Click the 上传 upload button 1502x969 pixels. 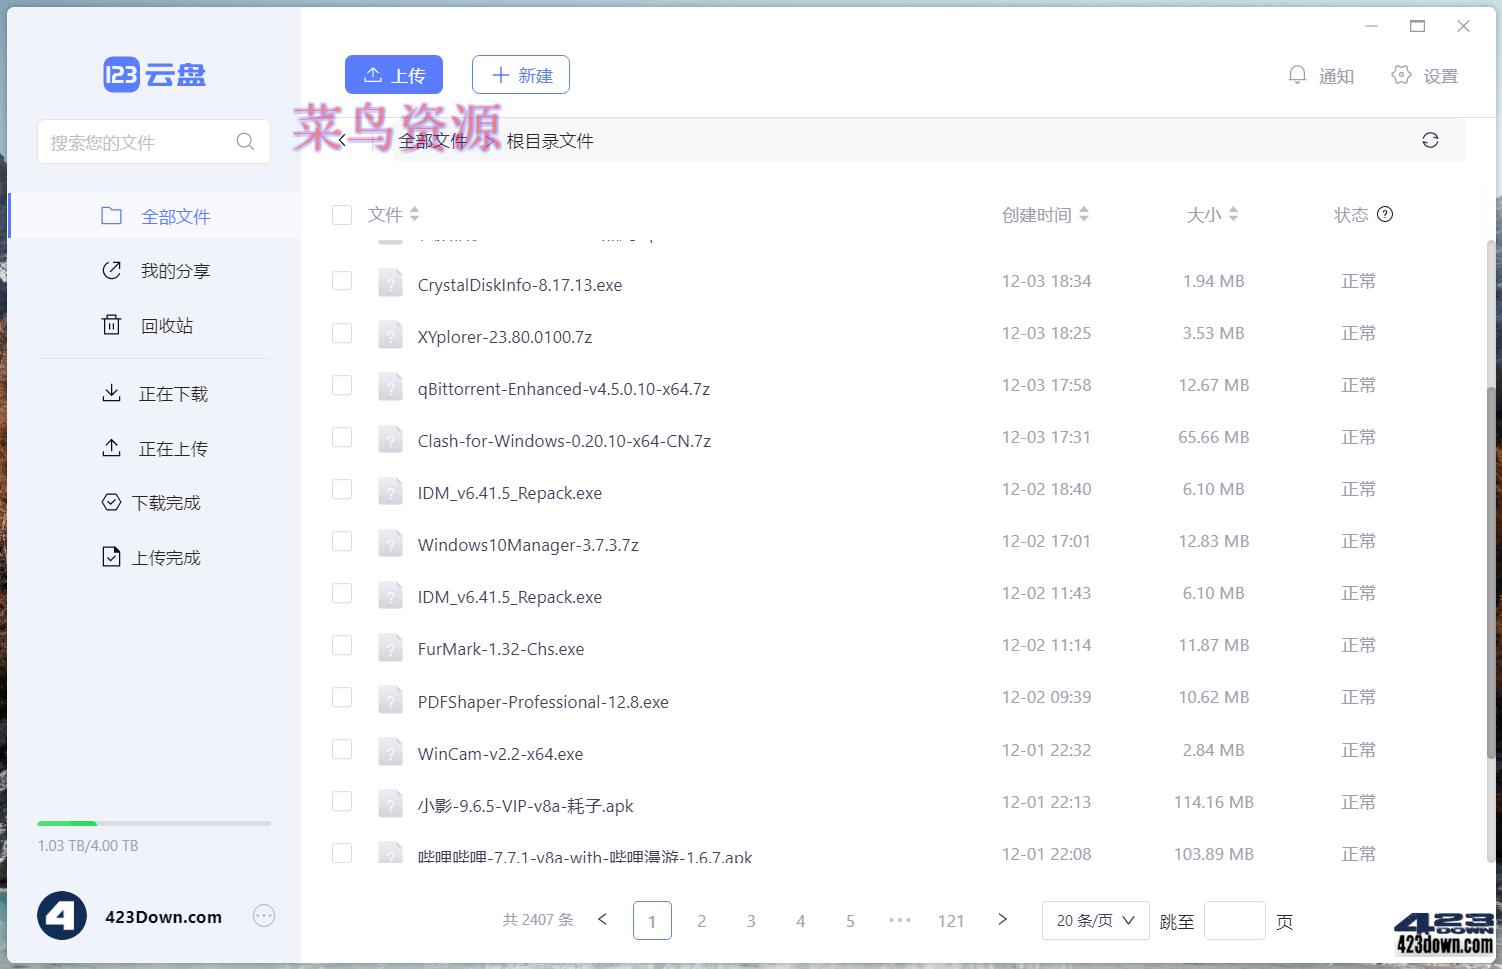(x=393, y=74)
